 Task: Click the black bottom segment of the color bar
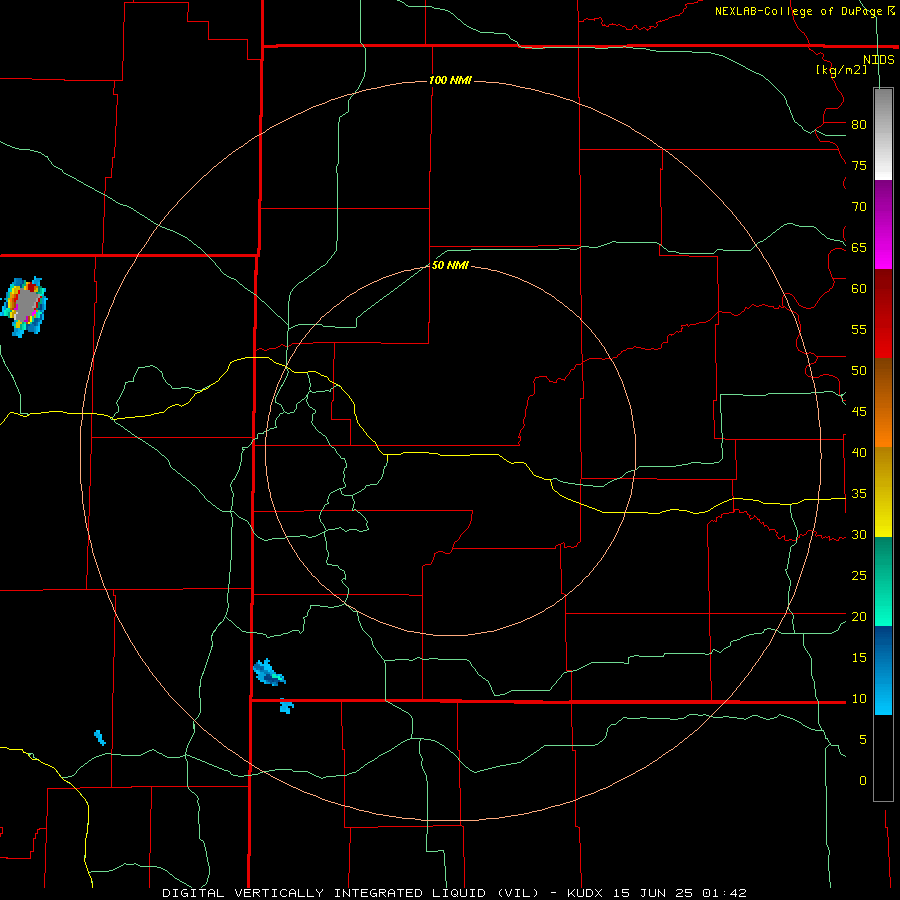click(883, 758)
